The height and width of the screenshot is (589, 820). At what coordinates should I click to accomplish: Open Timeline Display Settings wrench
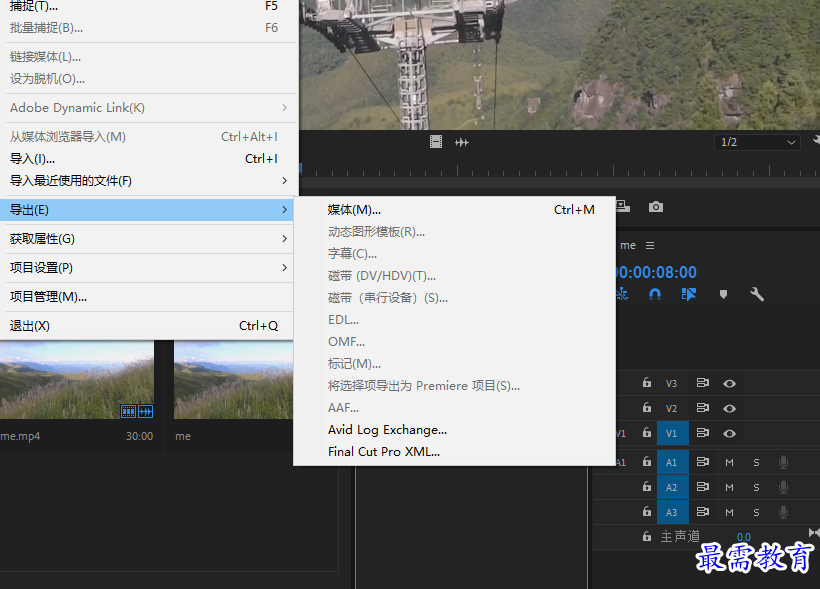click(x=757, y=294)
